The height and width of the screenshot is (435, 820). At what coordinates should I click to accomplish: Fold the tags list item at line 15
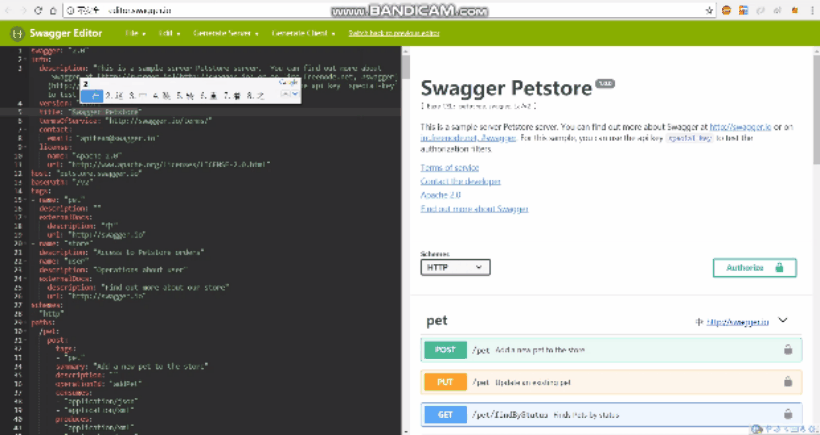(27, 200)
